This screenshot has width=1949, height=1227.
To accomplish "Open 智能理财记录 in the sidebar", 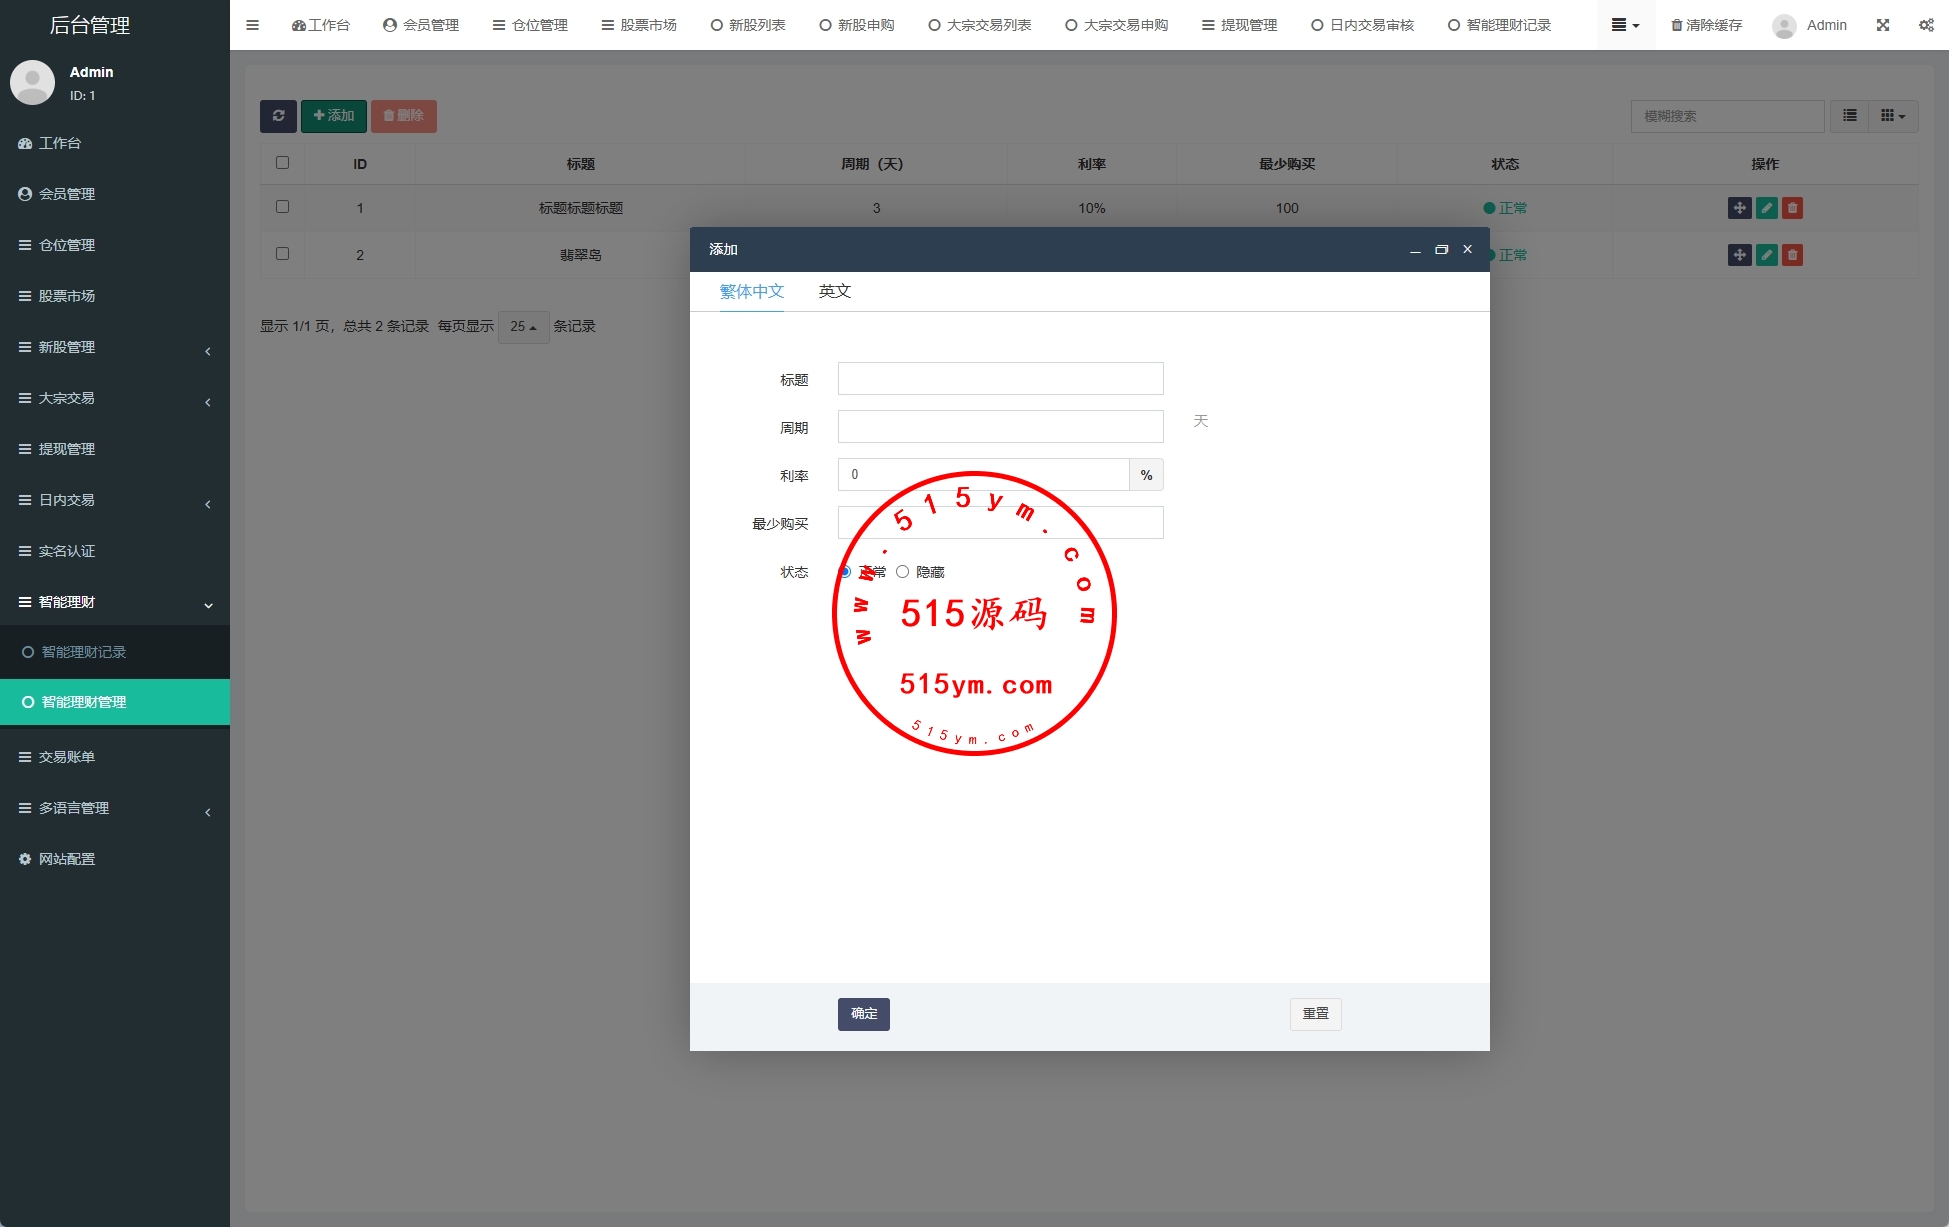I will [84, 652].
